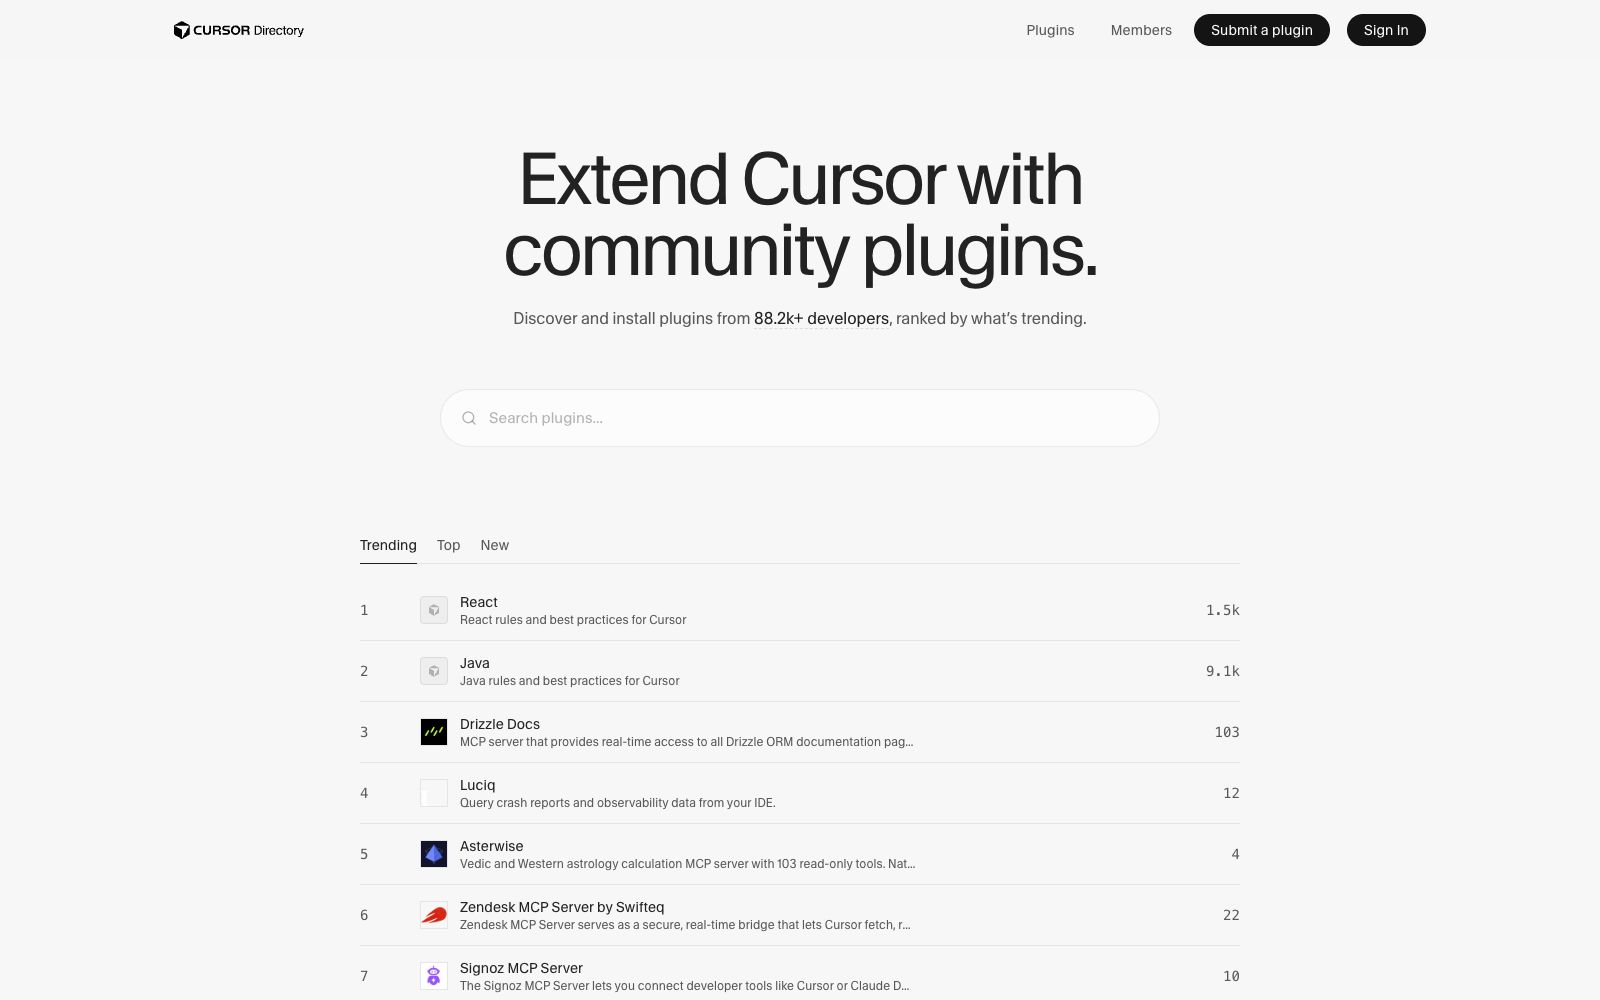The height and width of the screenshot is (1000, 1600).
Task: Select the 12 count on Luciq row
Action: click(x=1231, y=793)
